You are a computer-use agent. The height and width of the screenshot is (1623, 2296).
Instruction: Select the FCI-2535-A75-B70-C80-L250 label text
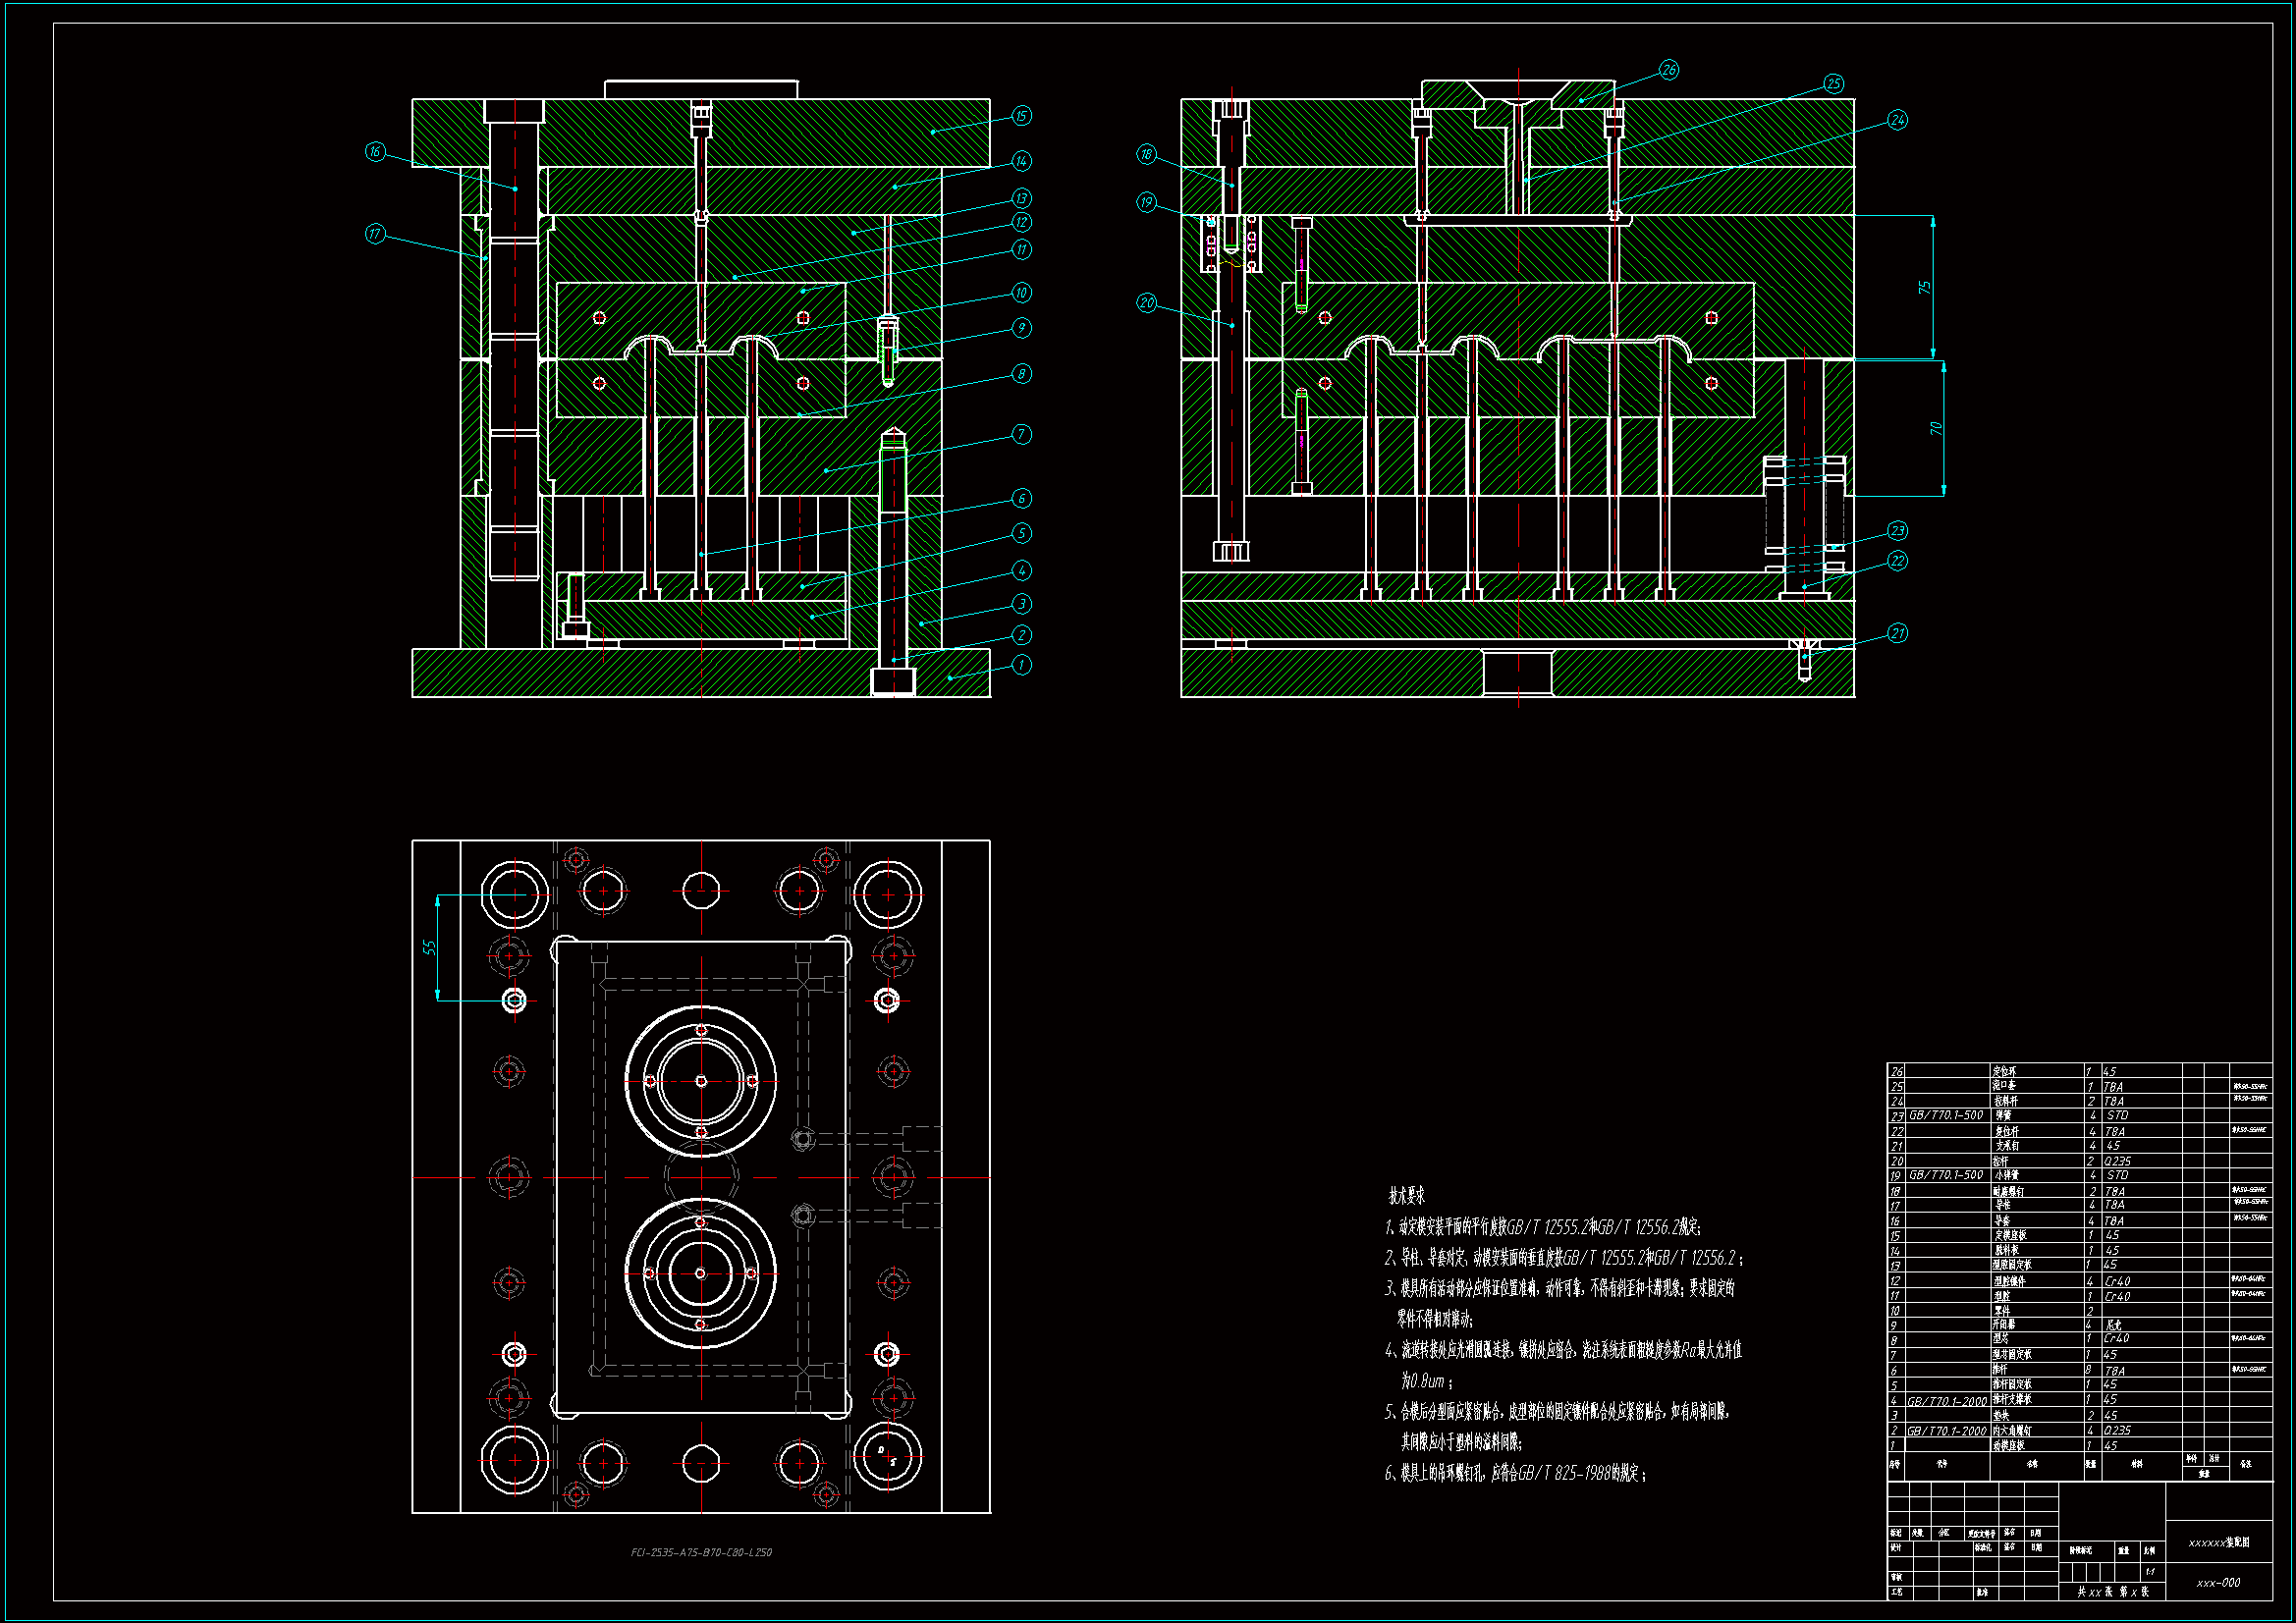click(x=701, y=1553)
